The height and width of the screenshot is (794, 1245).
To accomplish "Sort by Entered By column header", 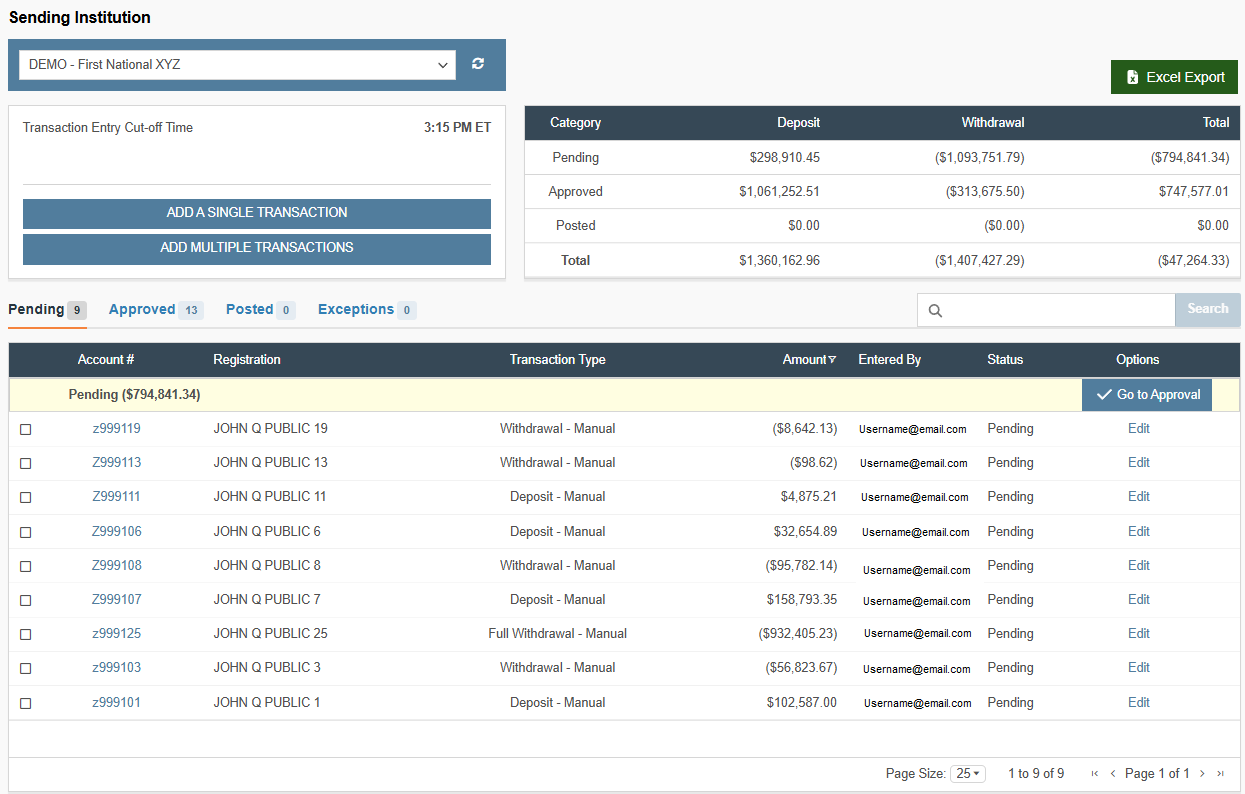I will pos(890,360).
